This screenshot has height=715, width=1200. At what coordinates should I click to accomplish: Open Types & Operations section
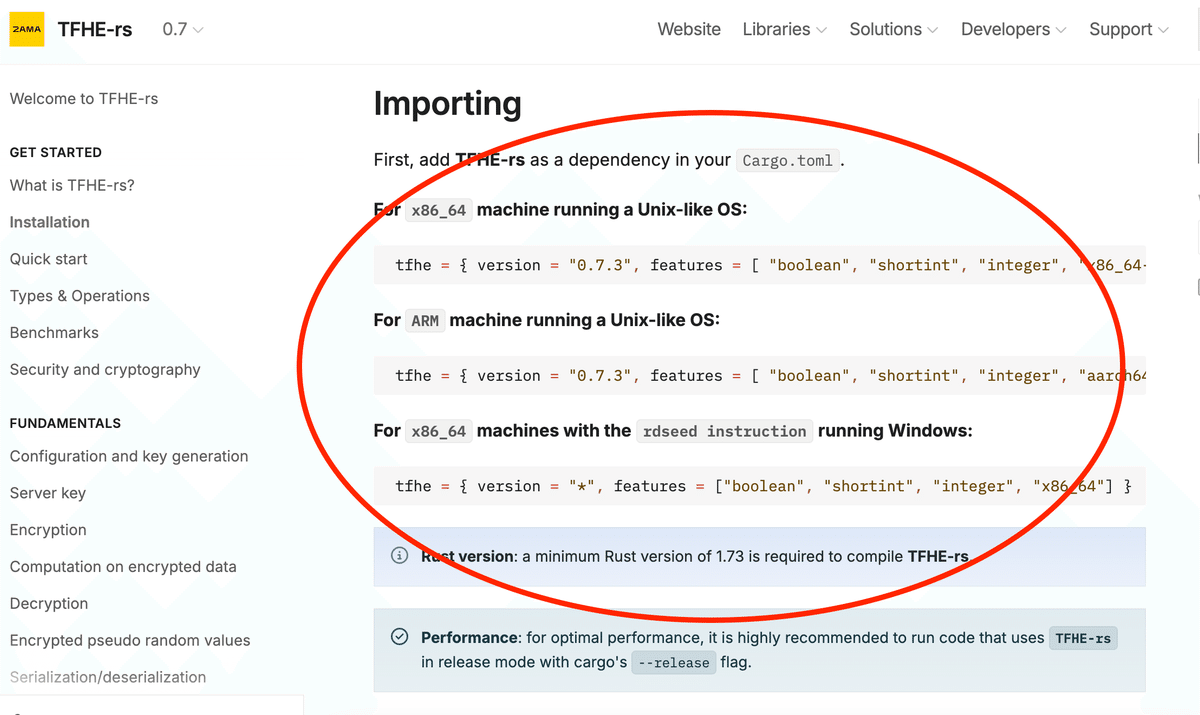click(x=80, y=296)
